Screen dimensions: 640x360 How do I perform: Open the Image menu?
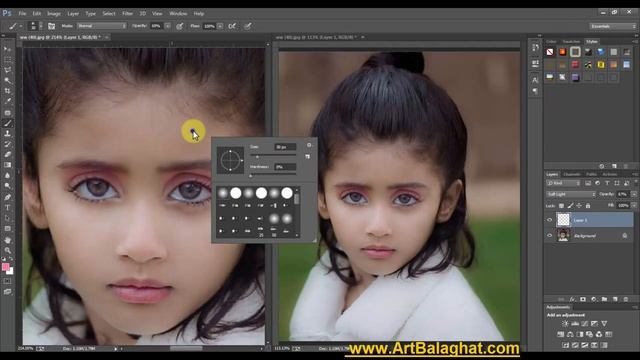pos(54,13)
